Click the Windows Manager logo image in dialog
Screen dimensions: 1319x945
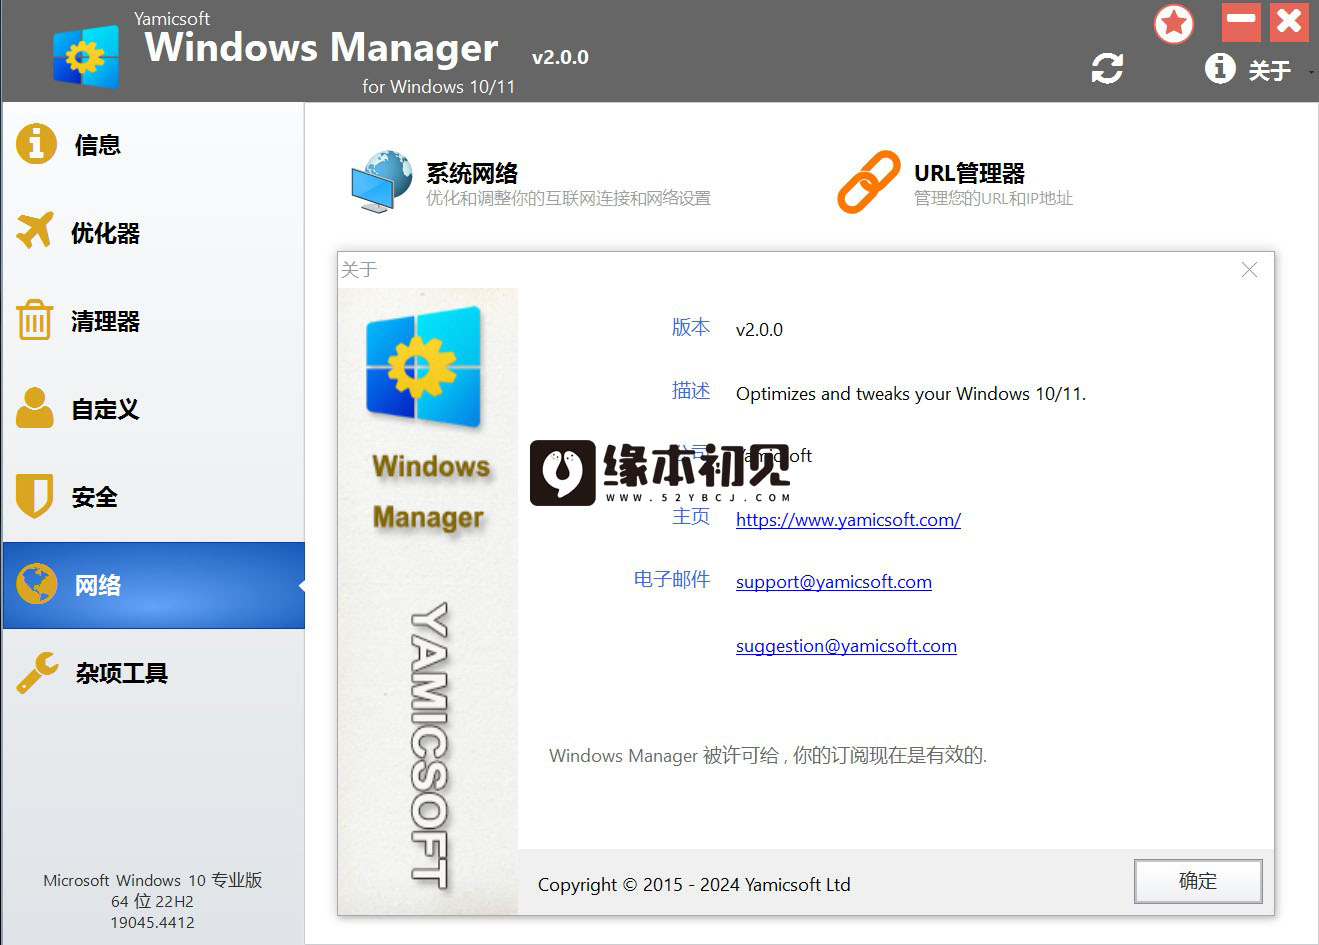coord(423,366)
